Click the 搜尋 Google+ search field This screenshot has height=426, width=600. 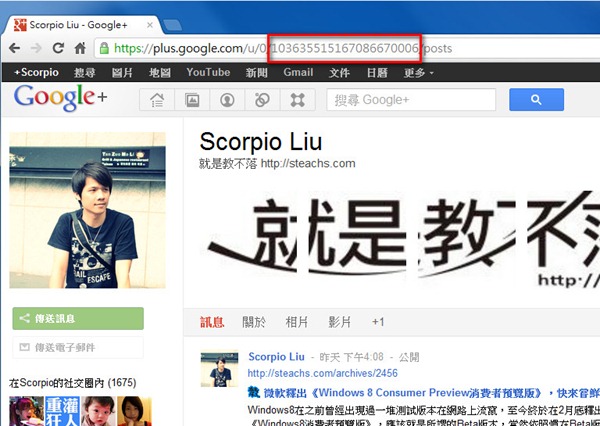[x=411, y=100]
